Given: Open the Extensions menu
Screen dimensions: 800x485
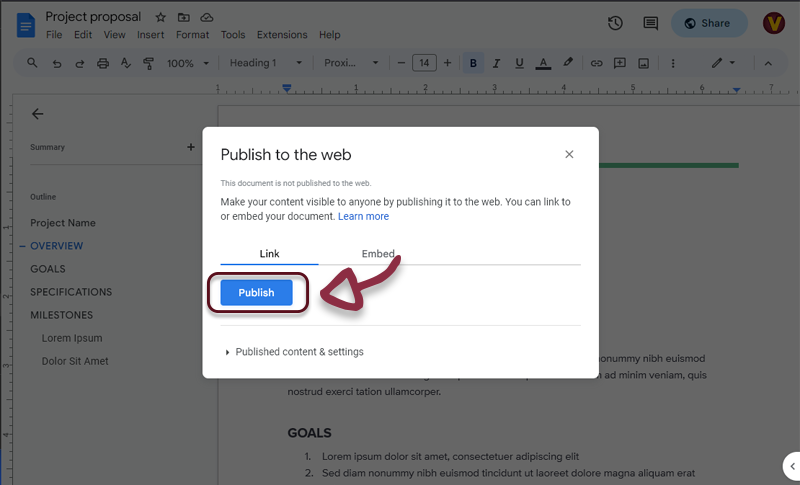Looking at the screenshot, I should pos(282,35).
